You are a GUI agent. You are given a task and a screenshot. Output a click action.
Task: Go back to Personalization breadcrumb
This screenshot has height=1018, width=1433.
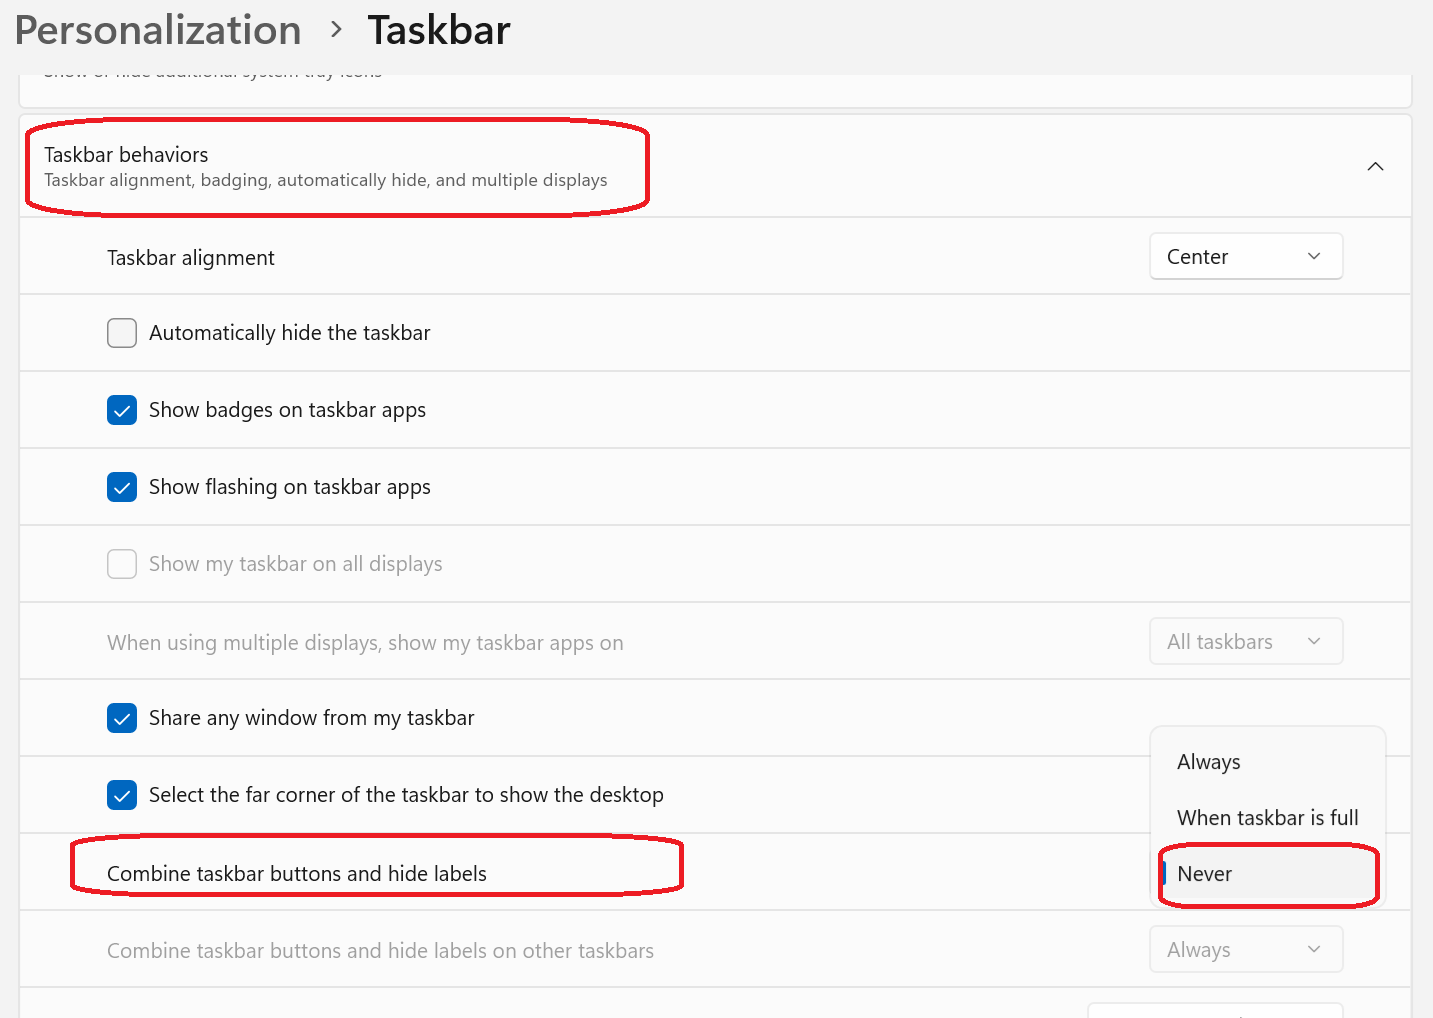(x=158, y=30)
